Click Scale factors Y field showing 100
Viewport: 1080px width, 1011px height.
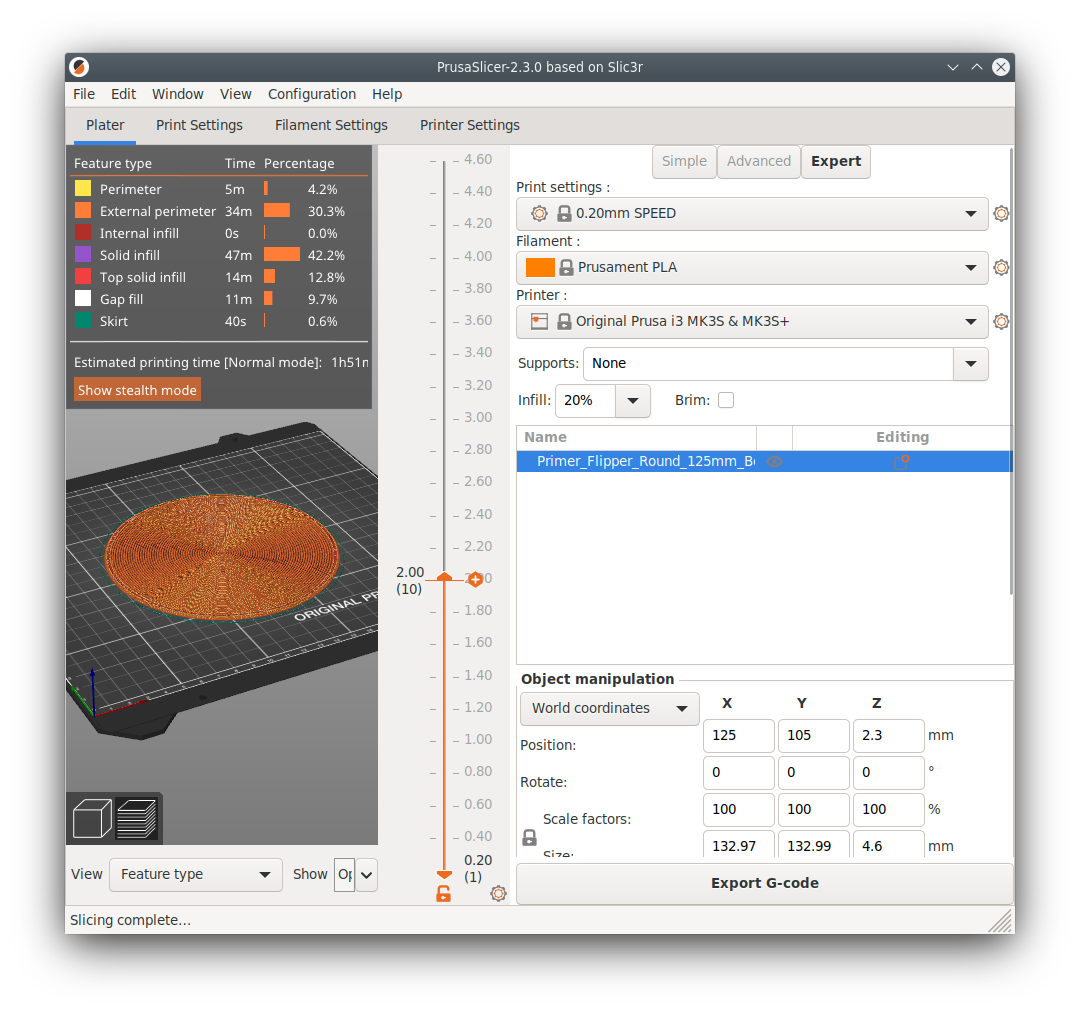813,810
